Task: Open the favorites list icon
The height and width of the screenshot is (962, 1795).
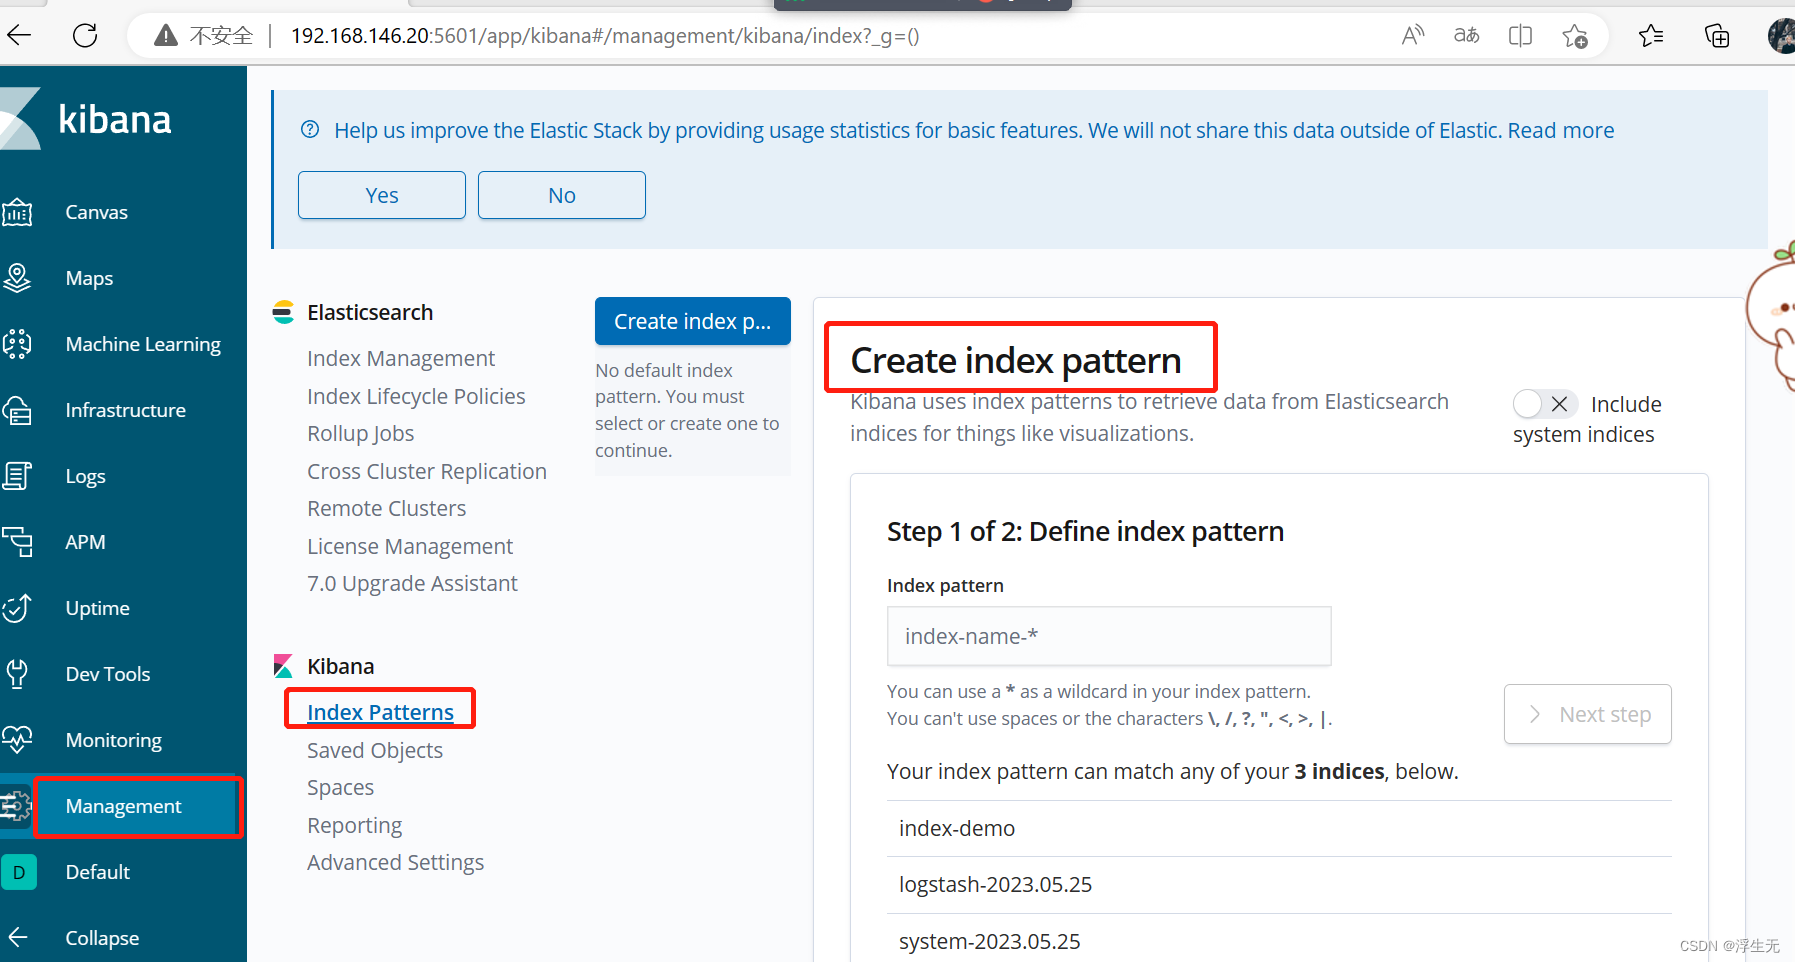Action: tap(1651, 36)
